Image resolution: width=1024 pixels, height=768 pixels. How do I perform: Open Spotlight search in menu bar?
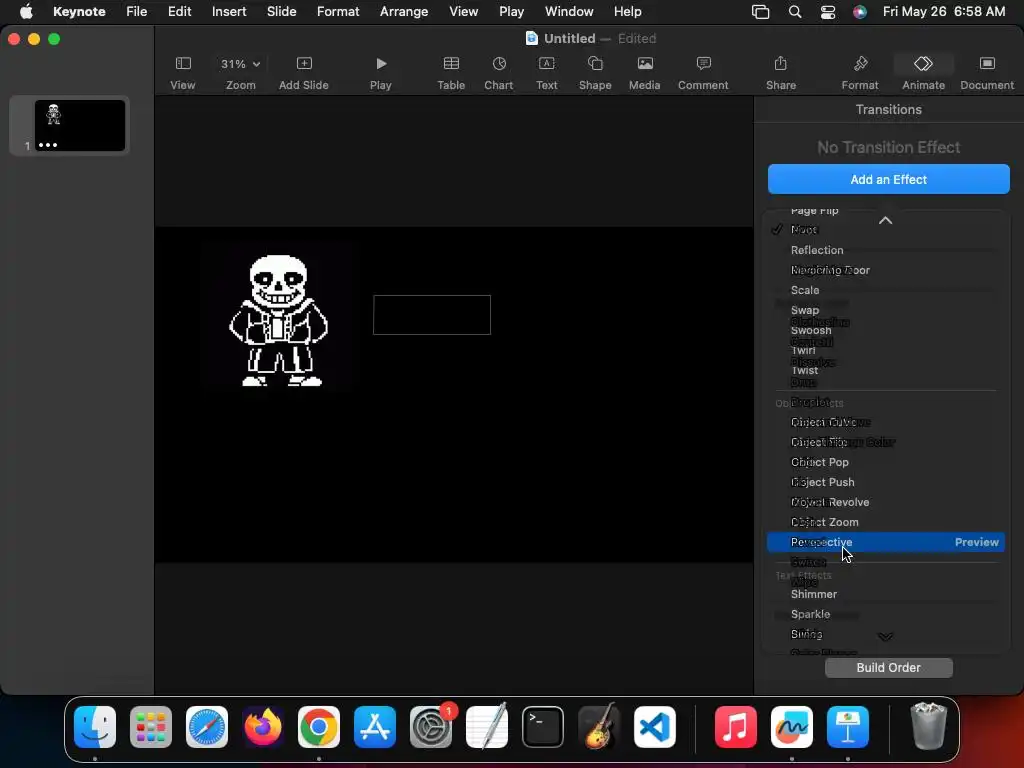coord(795,12)
